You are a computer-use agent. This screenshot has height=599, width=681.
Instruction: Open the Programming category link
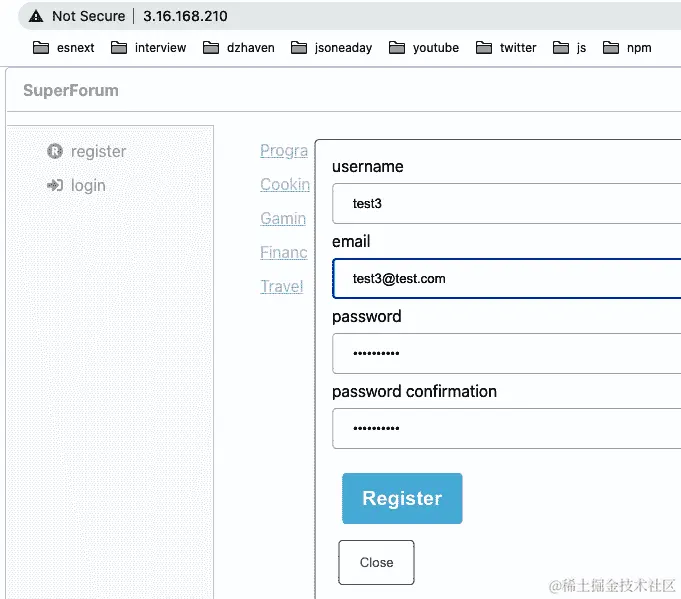pyautogui.click(x=284, y=151)
